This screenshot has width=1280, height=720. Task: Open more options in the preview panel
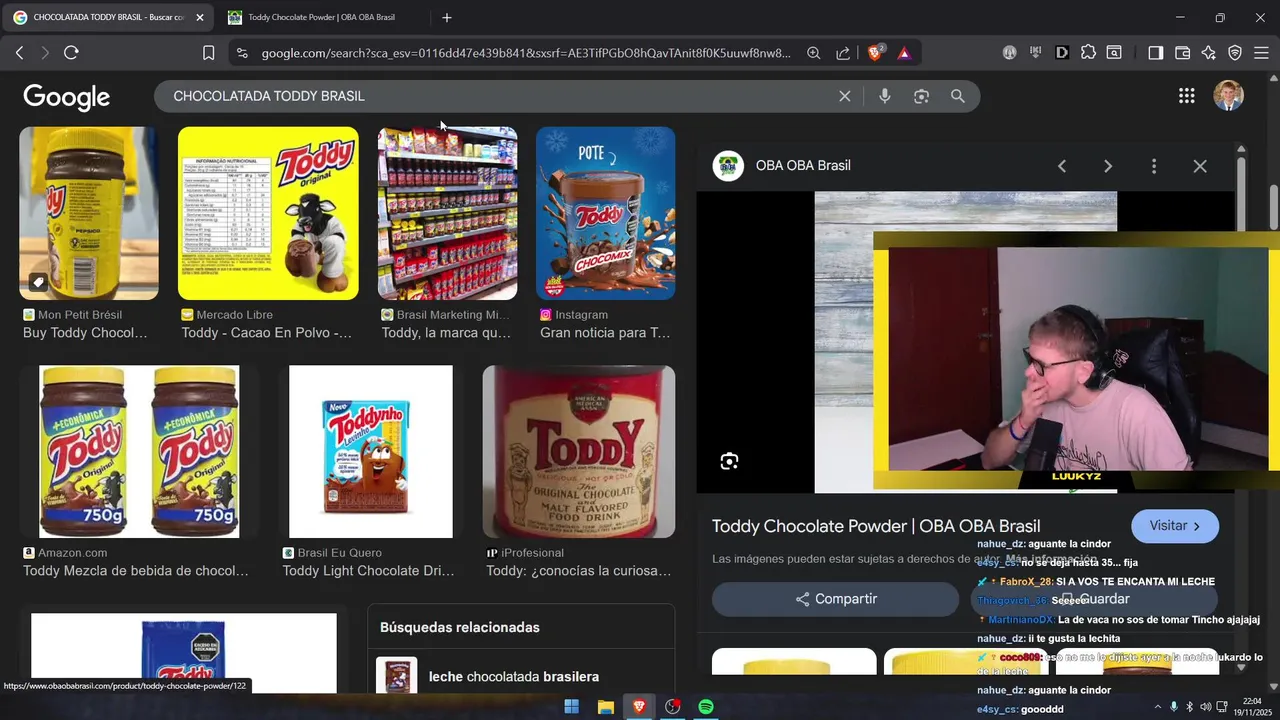click(x=1154, y=166)
